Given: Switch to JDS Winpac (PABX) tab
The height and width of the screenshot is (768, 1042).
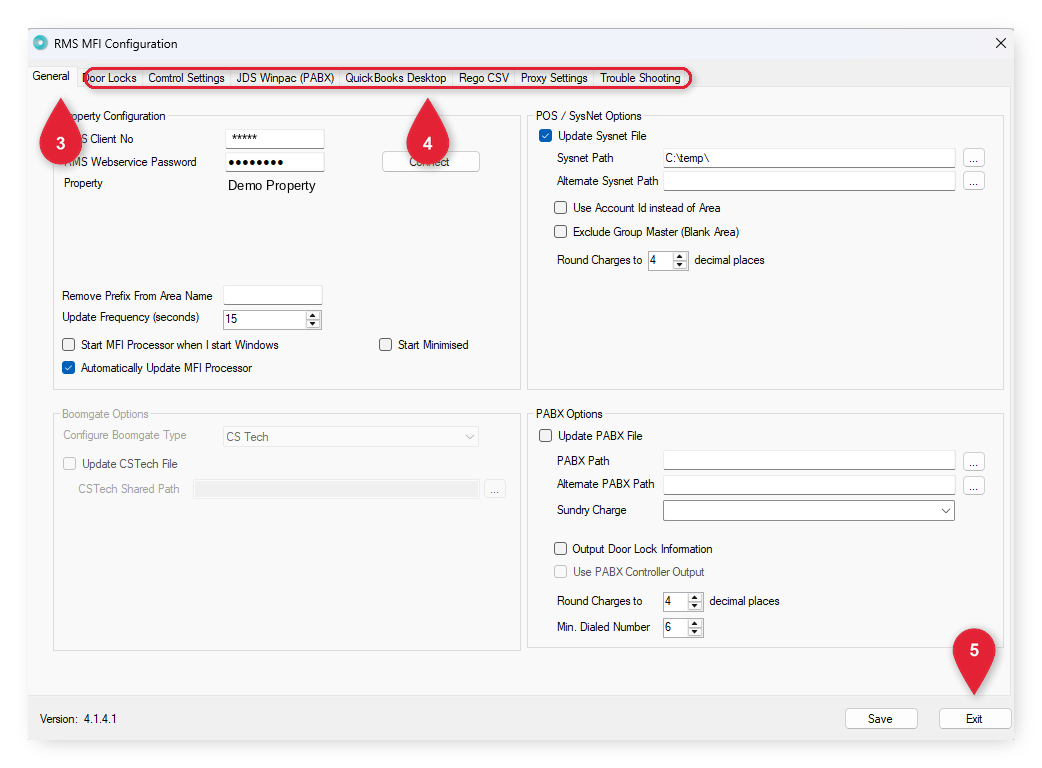Looking at the screenshot, I should [x=285, y=78].
